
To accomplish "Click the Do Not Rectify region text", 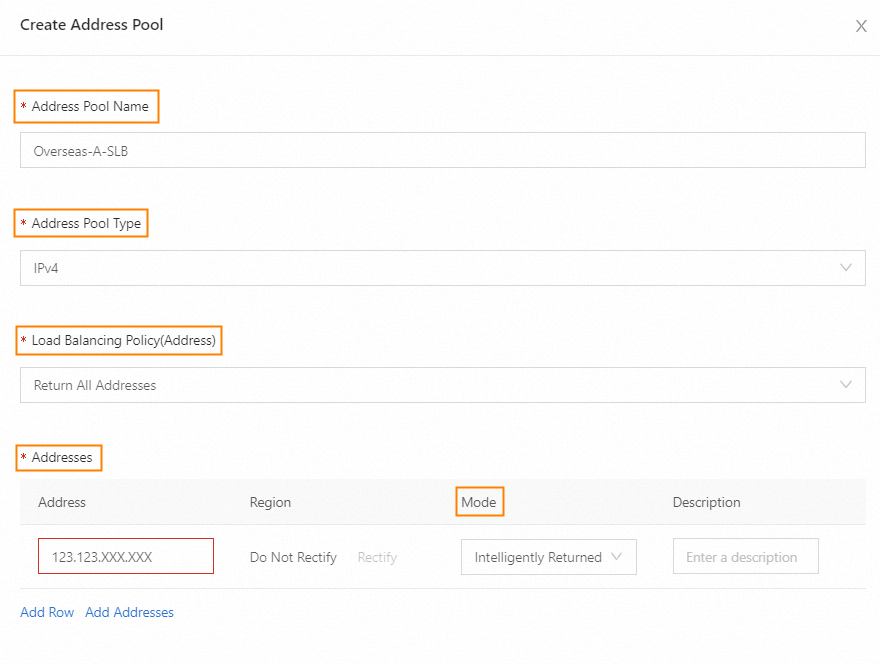I will 293,557.
